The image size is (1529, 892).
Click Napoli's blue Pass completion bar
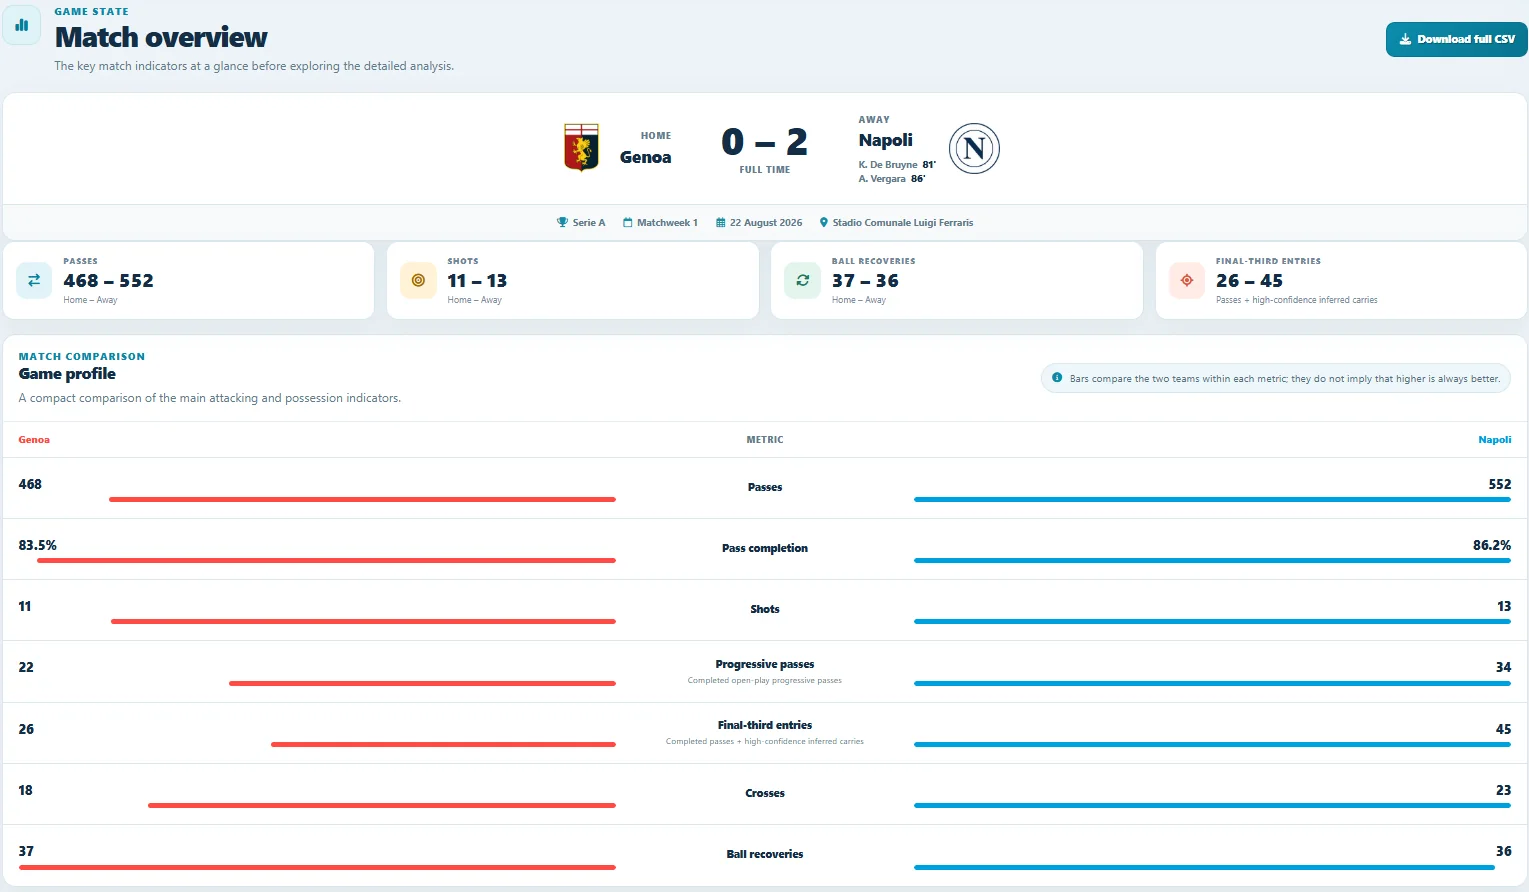click(x=1212, y=560)
